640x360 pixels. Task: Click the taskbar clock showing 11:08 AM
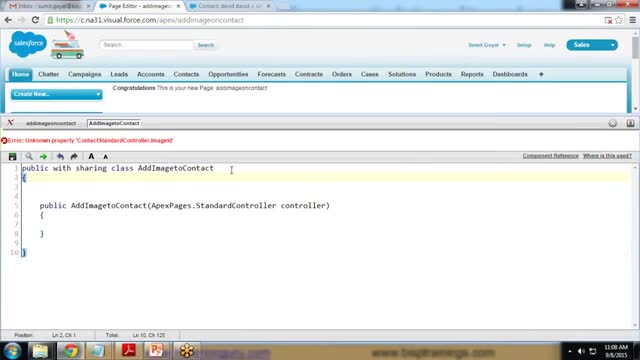616,351
